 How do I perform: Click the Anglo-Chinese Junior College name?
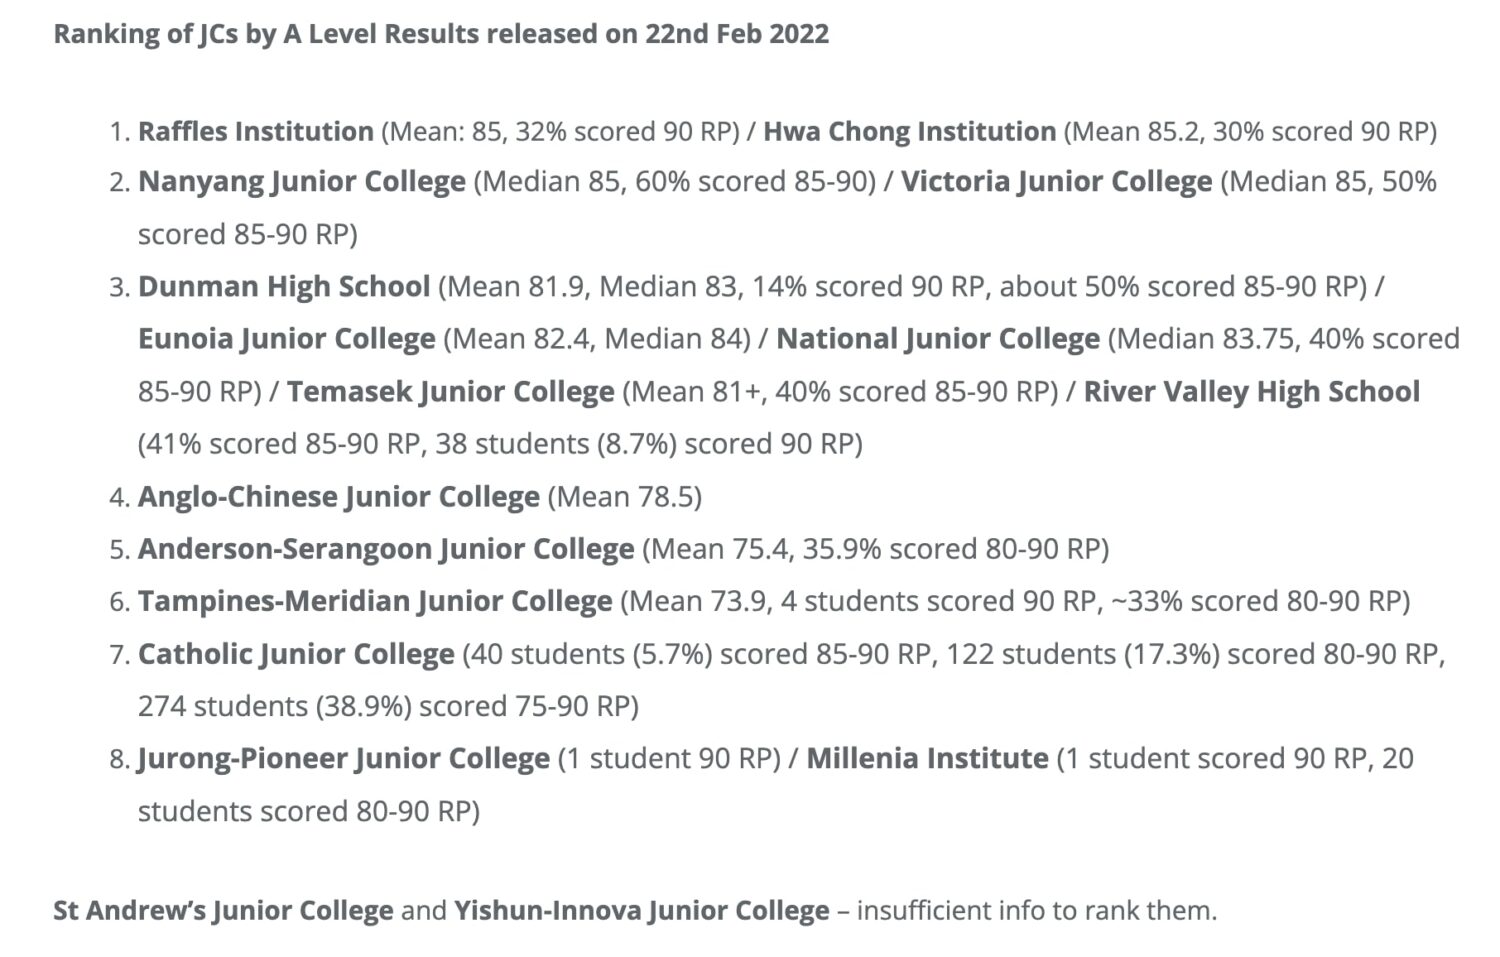338,497
